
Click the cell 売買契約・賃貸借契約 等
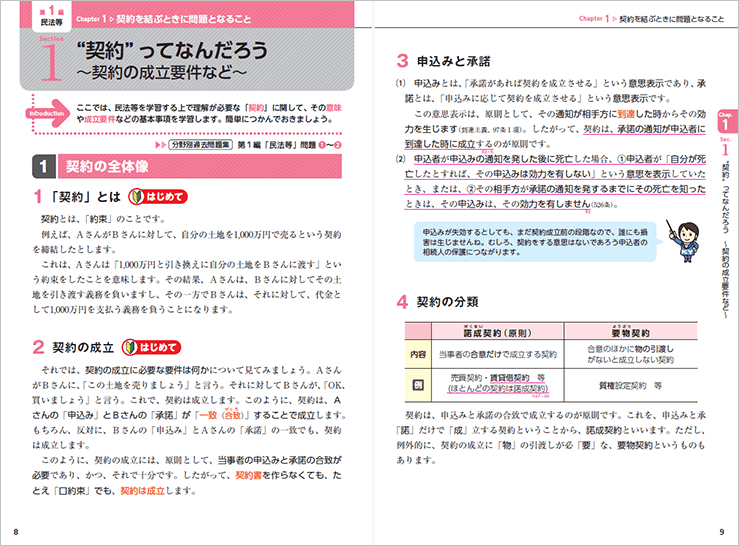point(498,378)
